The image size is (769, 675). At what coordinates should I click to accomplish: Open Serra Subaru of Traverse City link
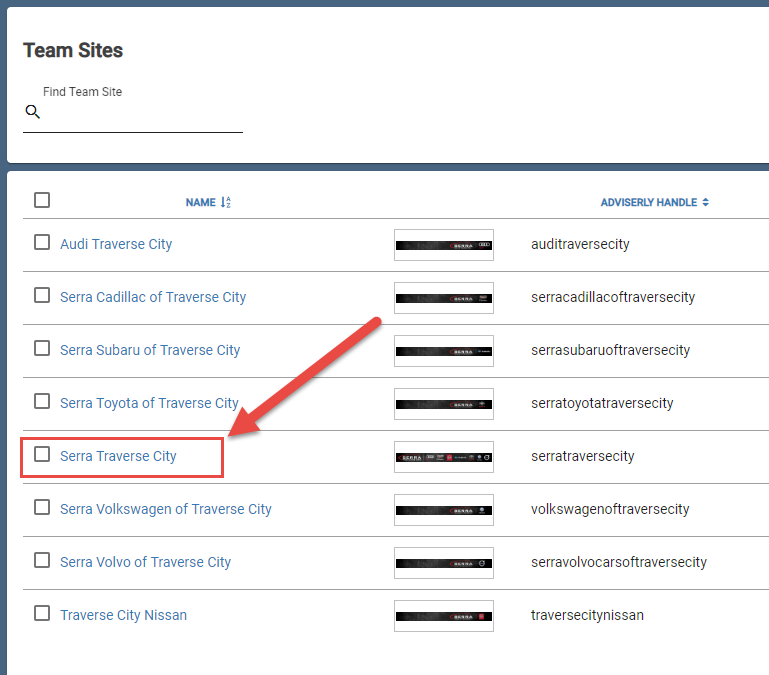[150, 350]
